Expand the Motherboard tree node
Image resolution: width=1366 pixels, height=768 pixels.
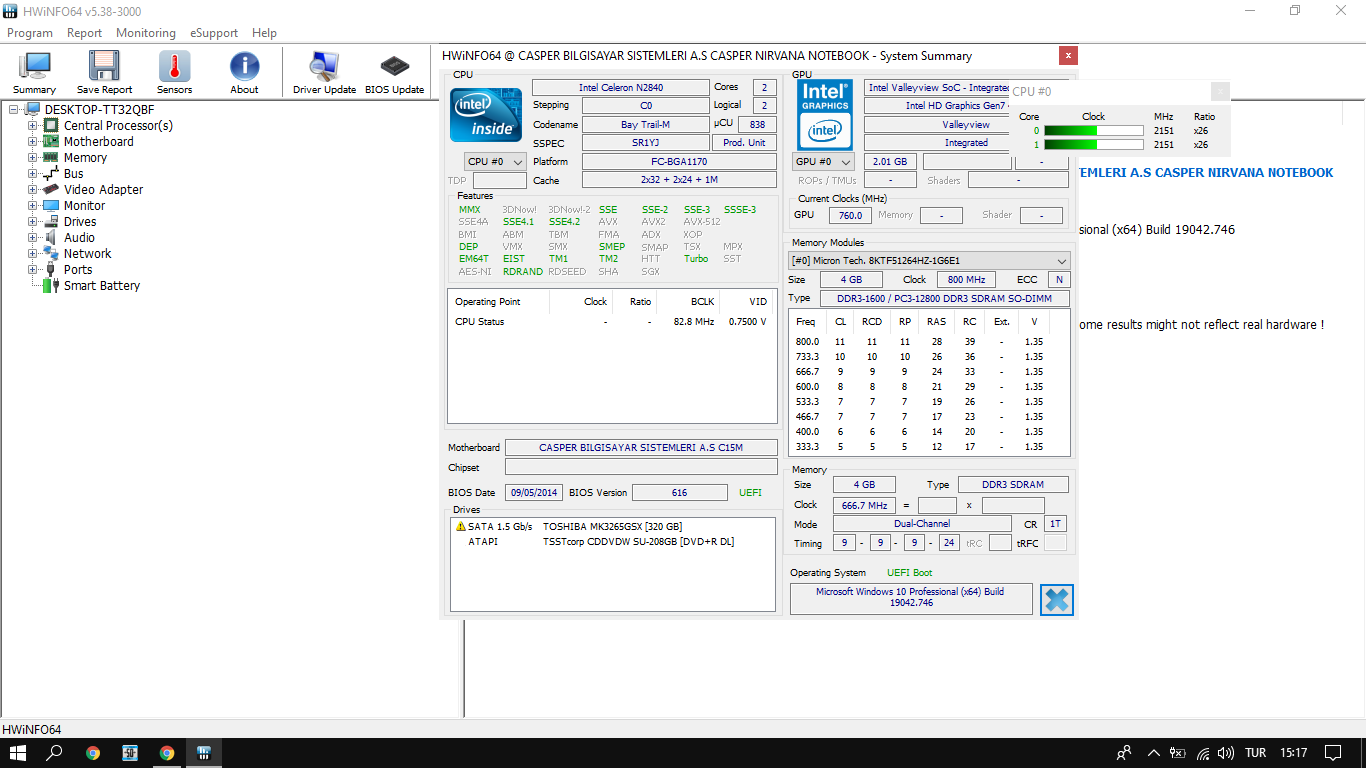33,142
